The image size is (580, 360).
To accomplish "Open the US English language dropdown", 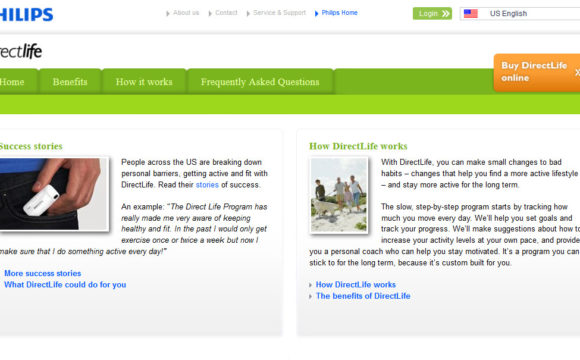I will coord(520,14).
